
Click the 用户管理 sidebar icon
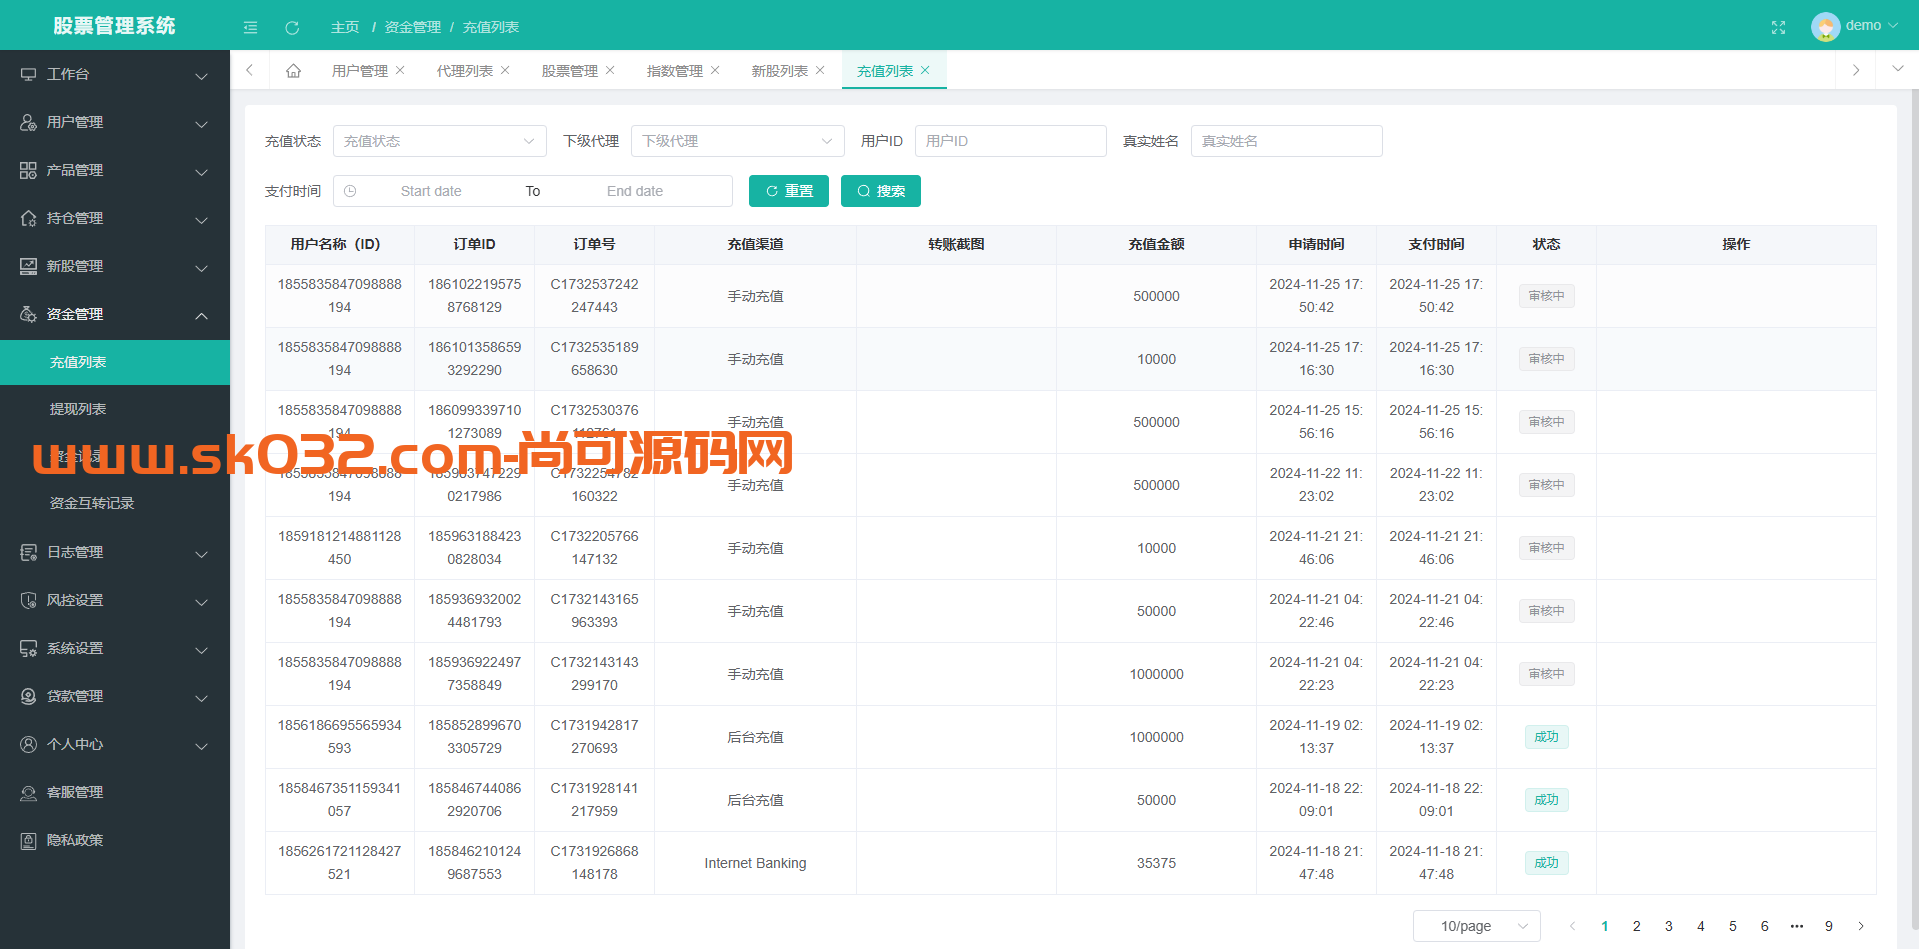pyautogui.click(x=28, y=122)
